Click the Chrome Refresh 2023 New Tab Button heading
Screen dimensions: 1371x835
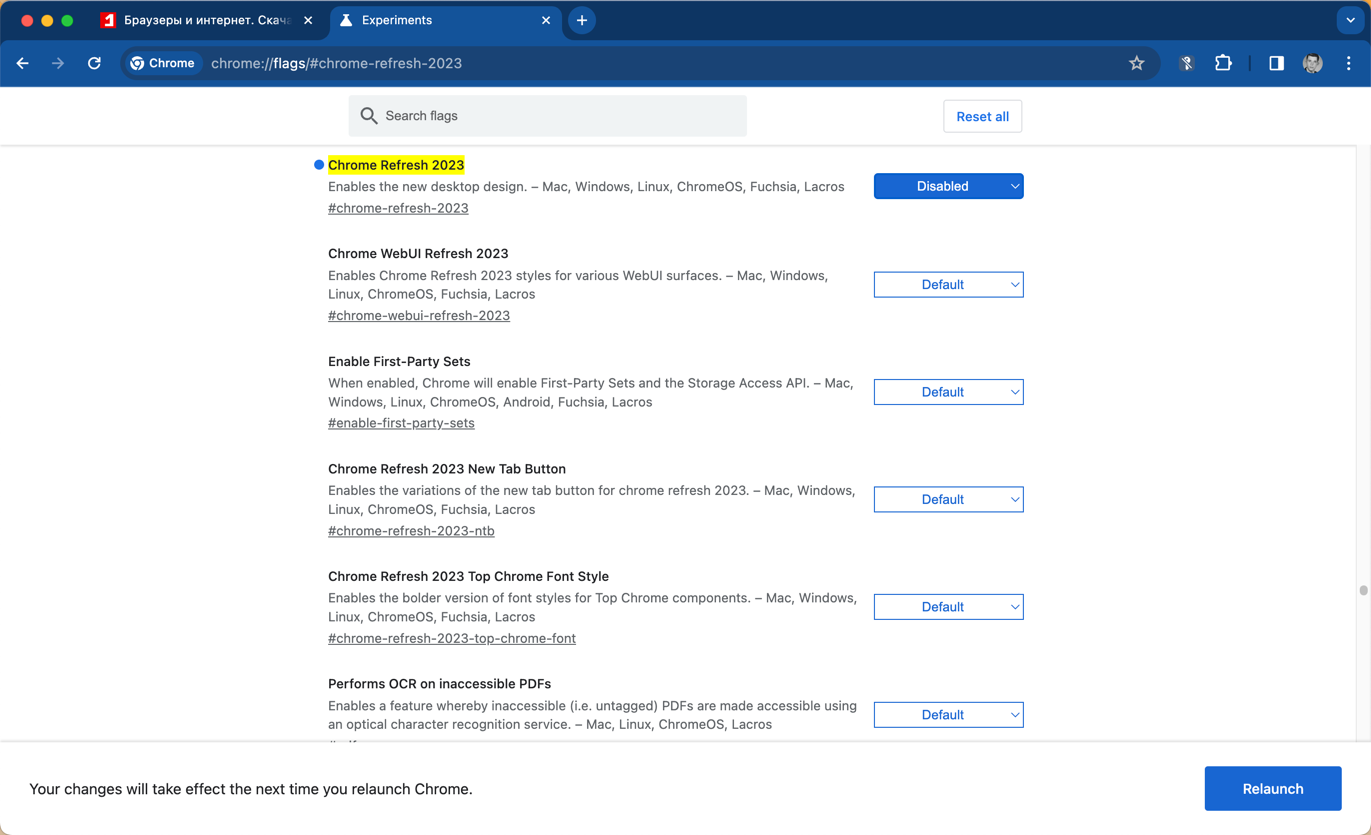pyautogui.click(x=447, y=469)
